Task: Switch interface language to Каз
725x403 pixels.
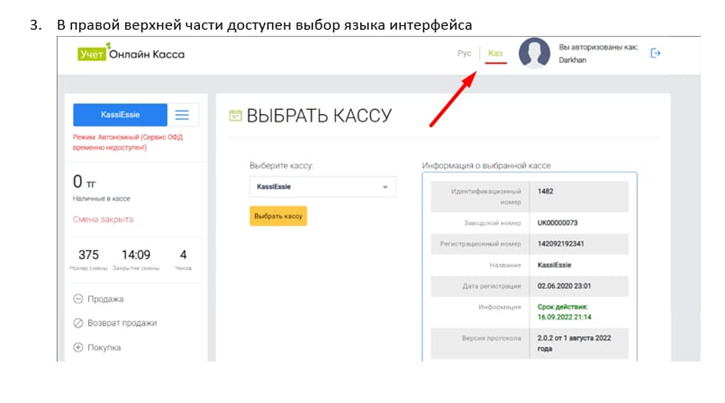Action: 495,53
